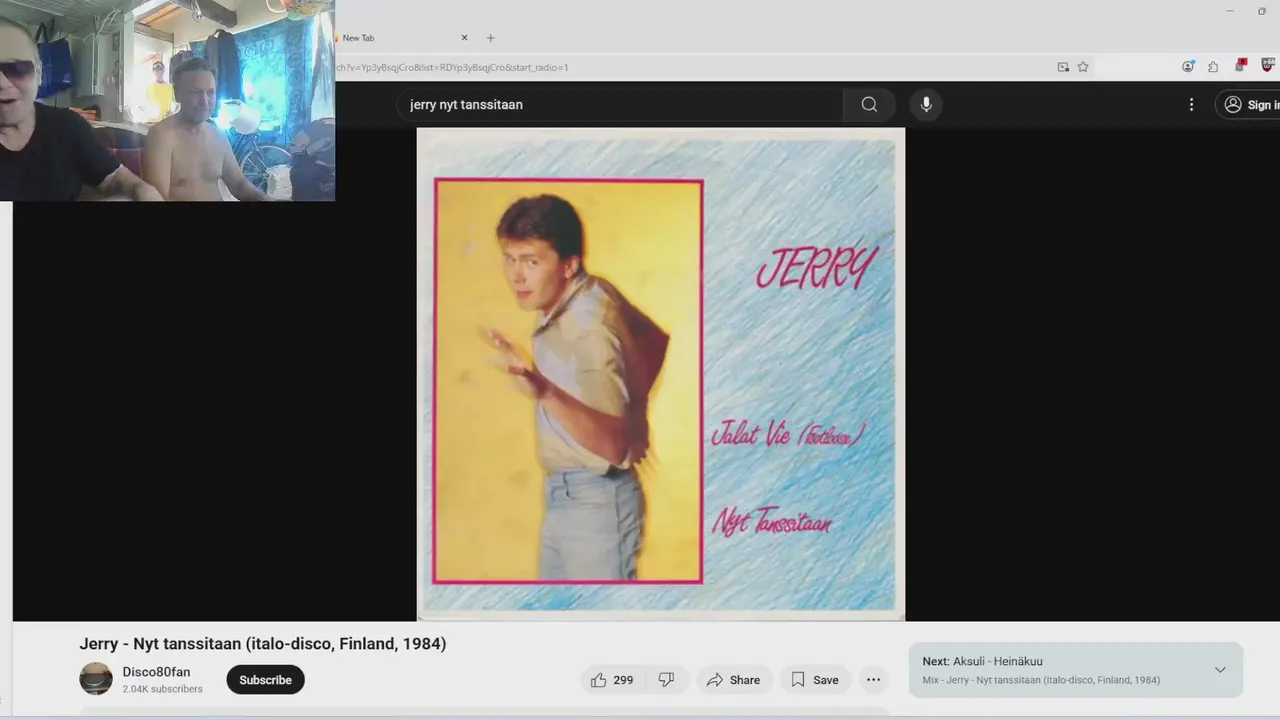Open a new browser tab with plus
Image resolution: width=1280 pixels, height=720 pixels.
[490, 38]
